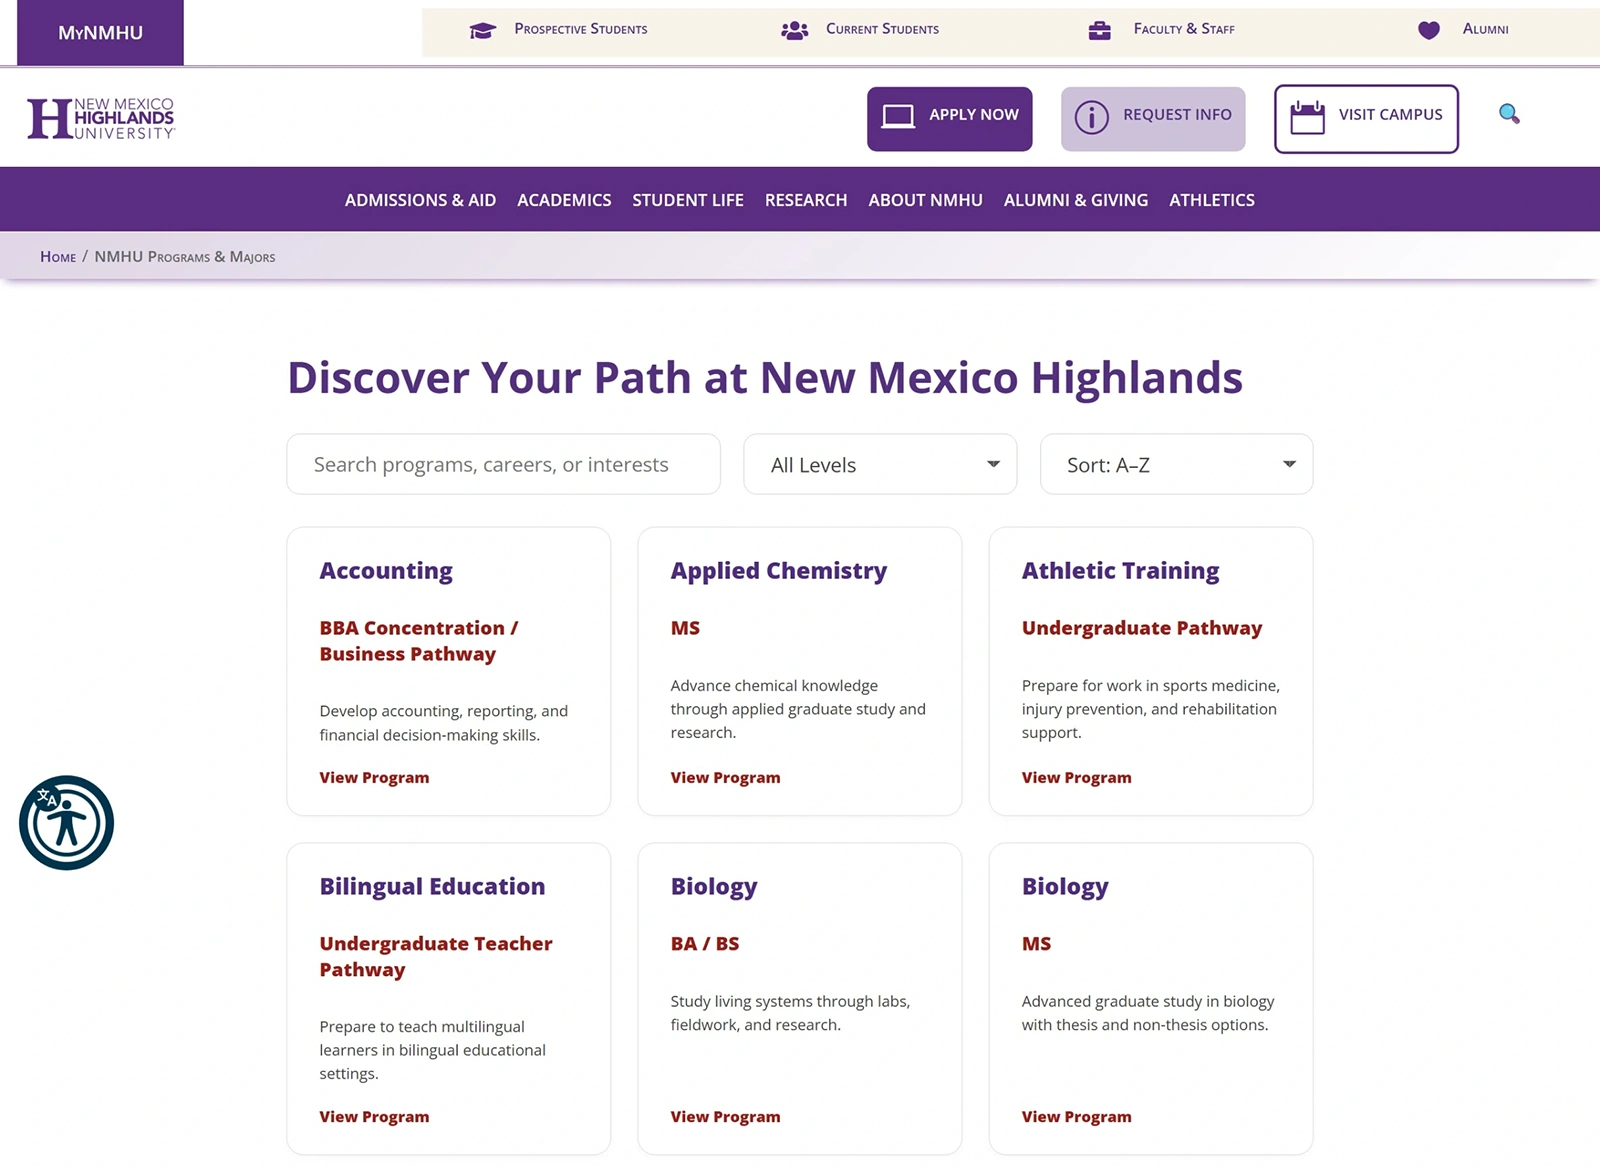Click the Biology title above BA / BS
The image size is (1600, 1168).
(x=714, y=887)
